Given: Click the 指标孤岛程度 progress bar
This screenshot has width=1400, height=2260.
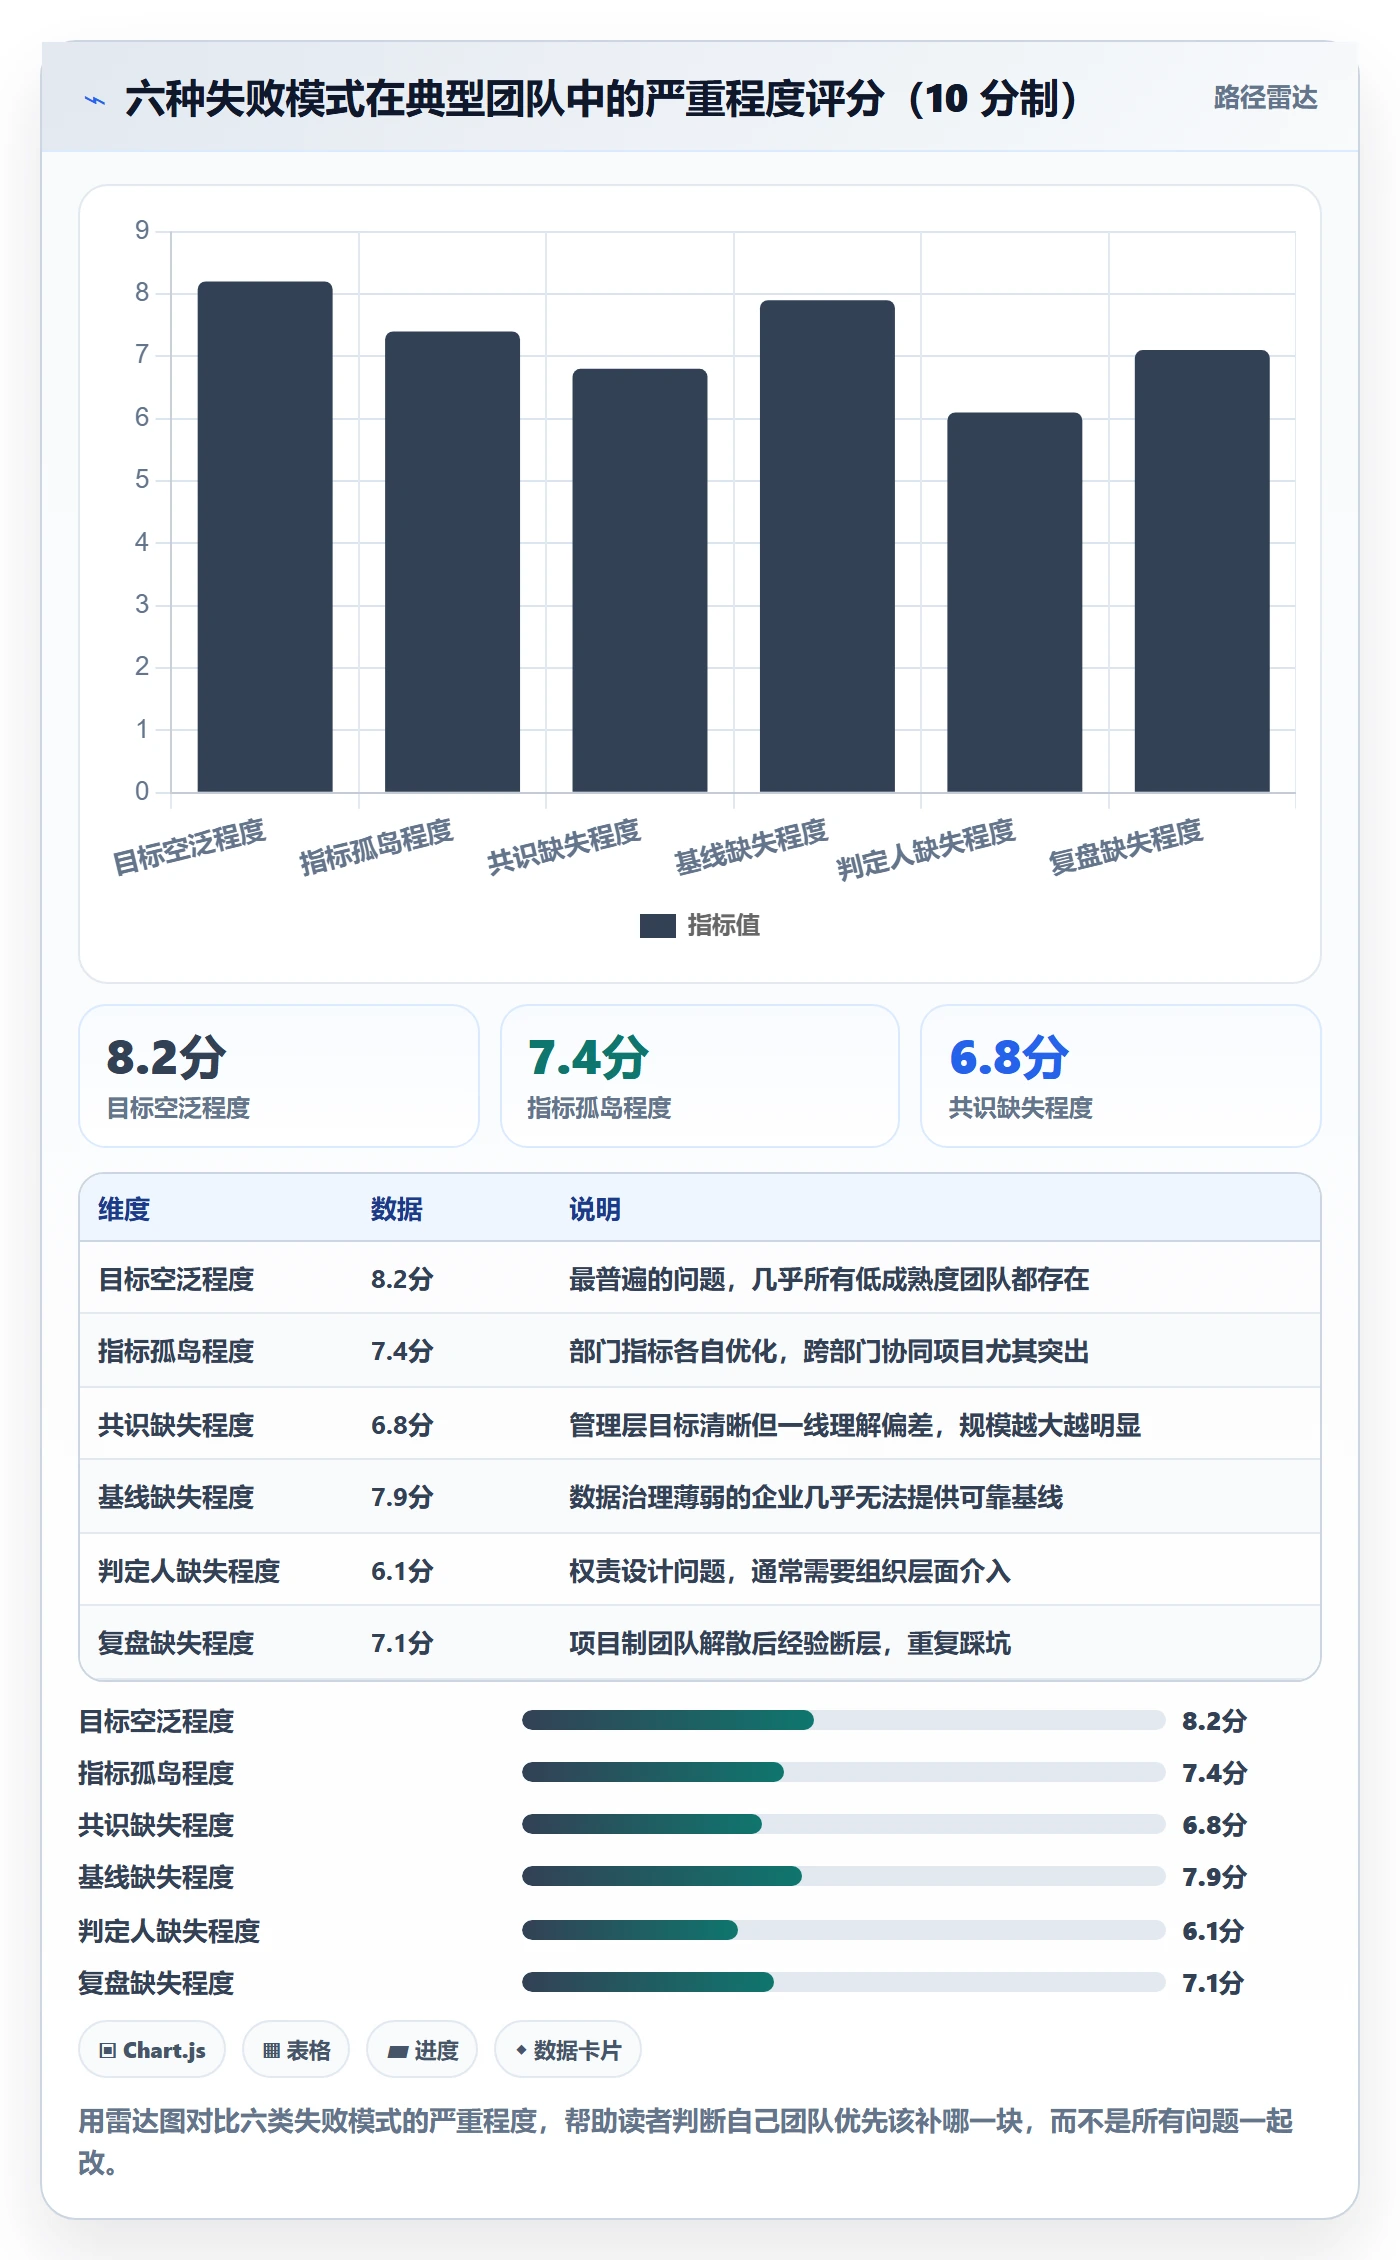Looking at the screenshot, I should 843,1772.
